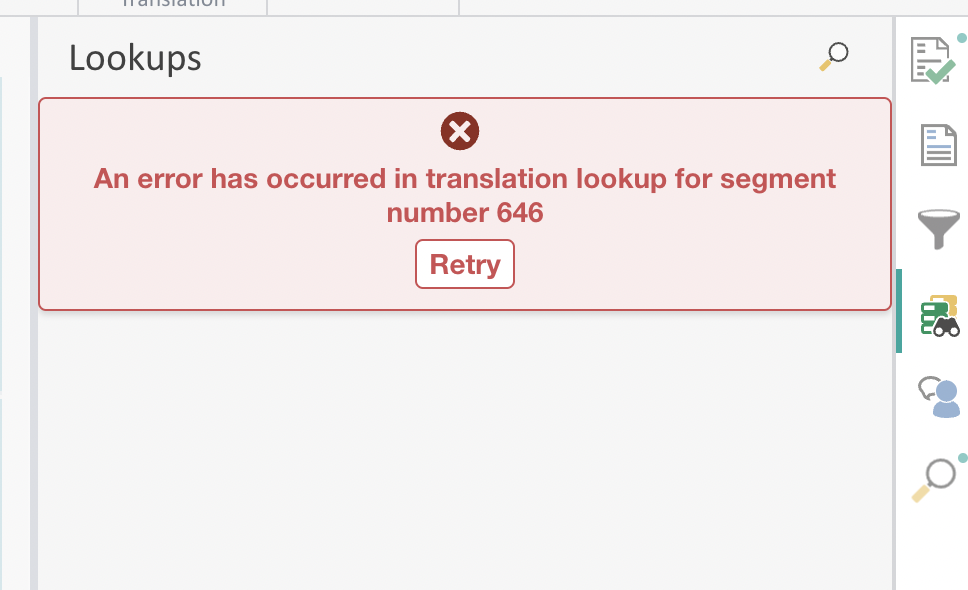Click the error message text about segment 646

[464, 195]
